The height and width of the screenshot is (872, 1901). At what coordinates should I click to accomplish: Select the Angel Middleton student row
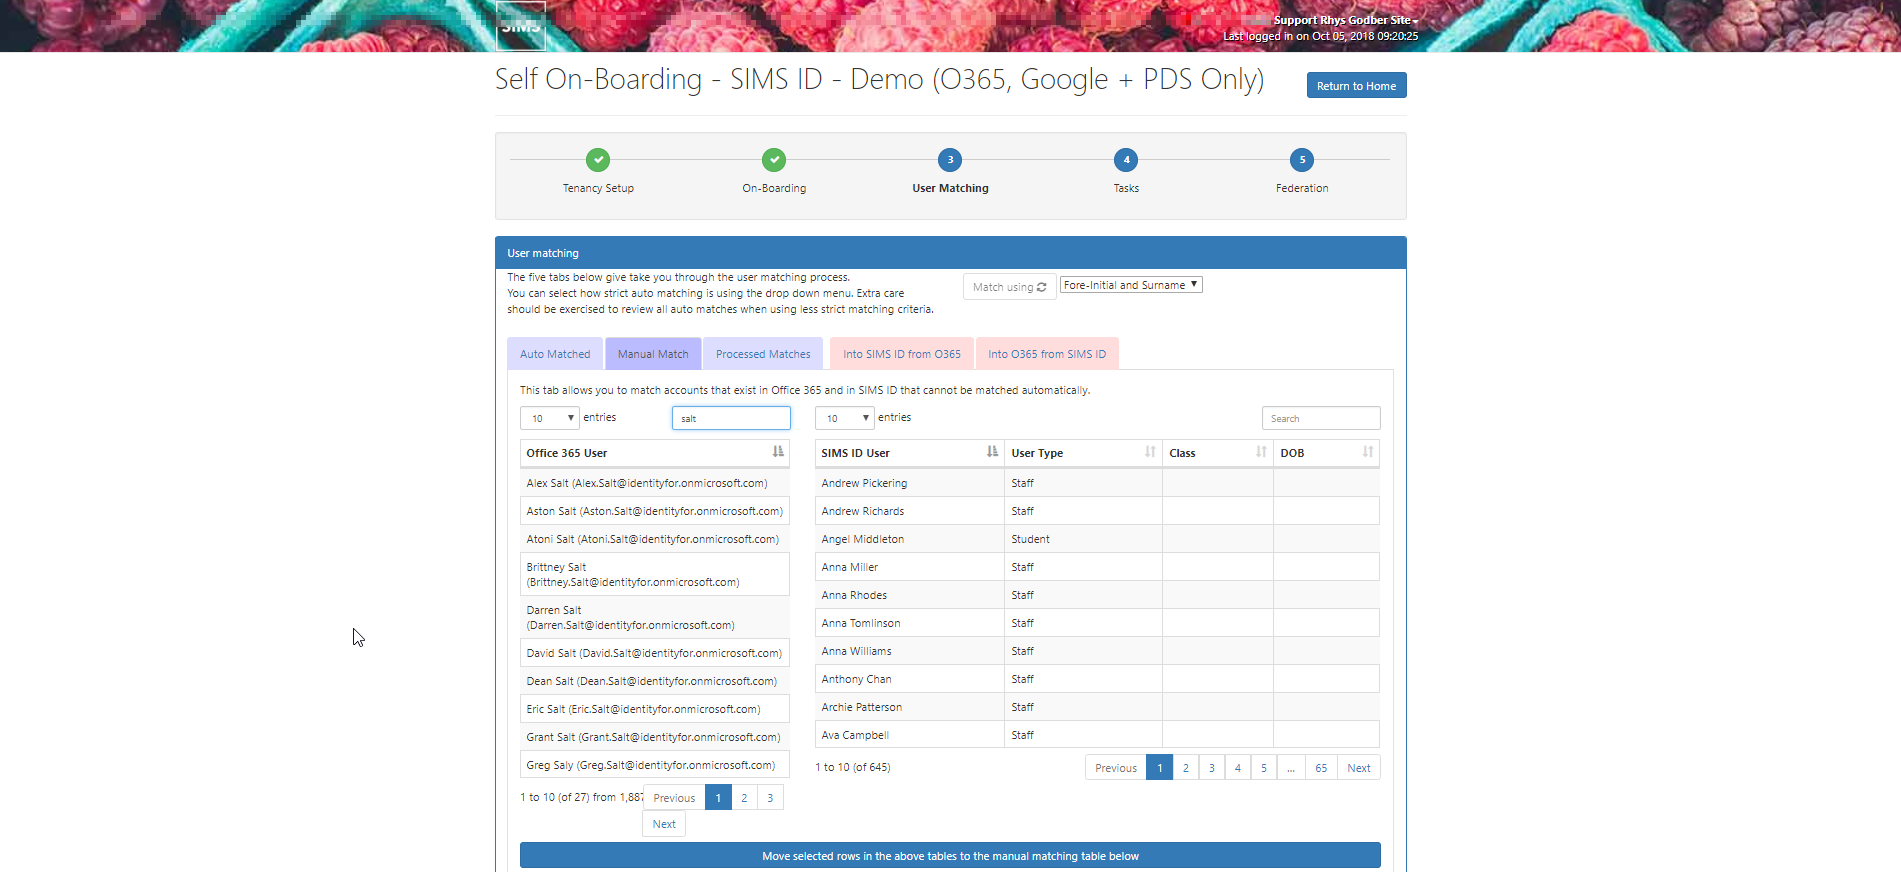(x=1097, y=539)
